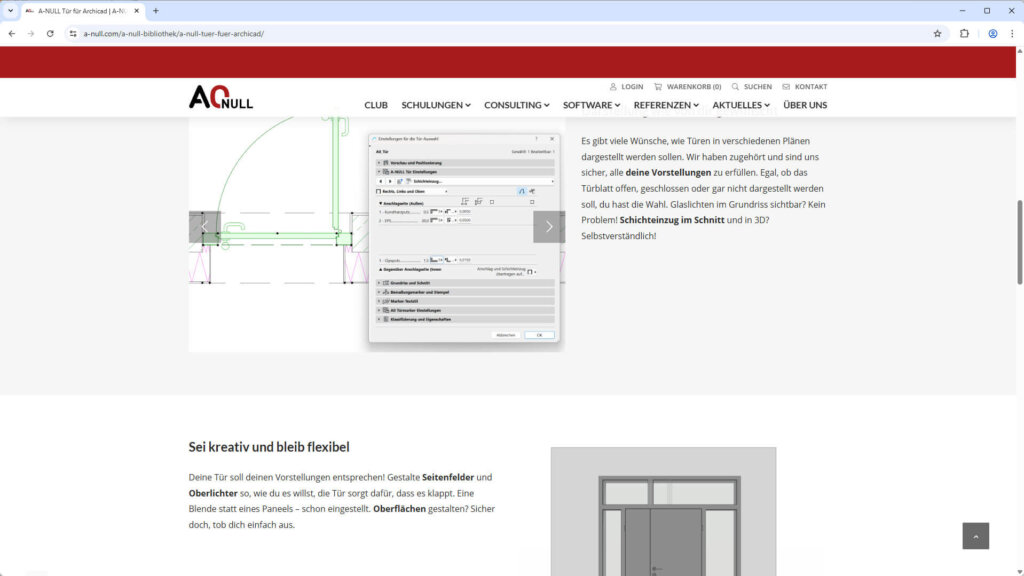Show next slide in image carousel
The width and height of the screenshot is (1024, 576).
[x=549, y=227]
